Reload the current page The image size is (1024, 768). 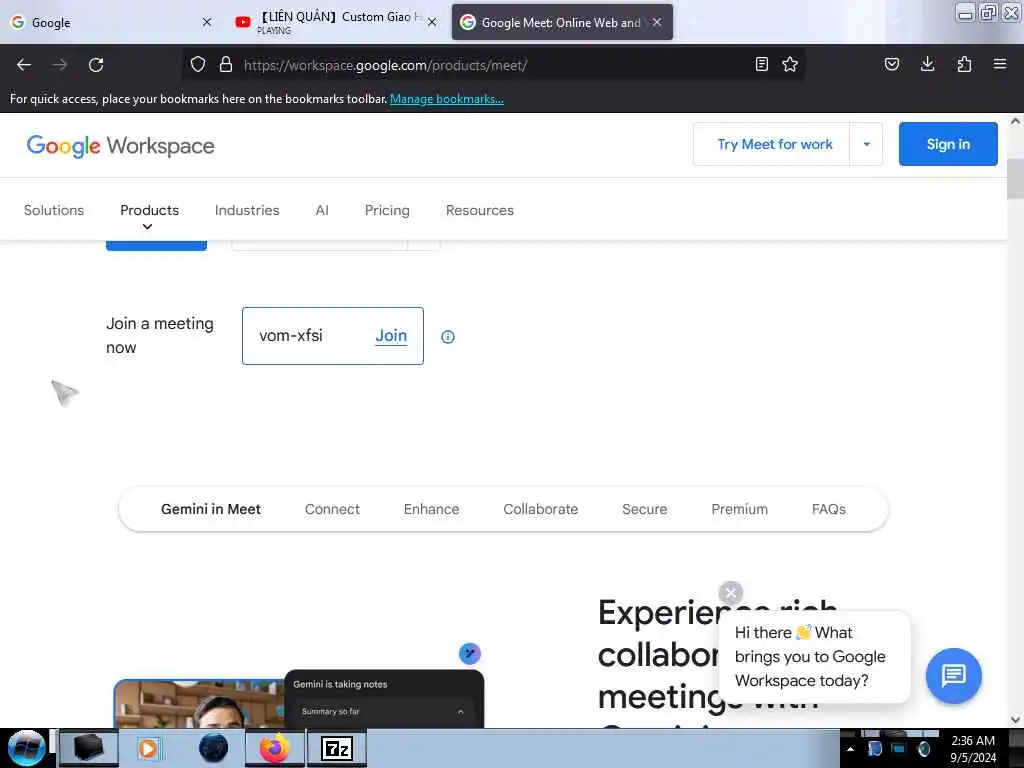tap(96, 65)
